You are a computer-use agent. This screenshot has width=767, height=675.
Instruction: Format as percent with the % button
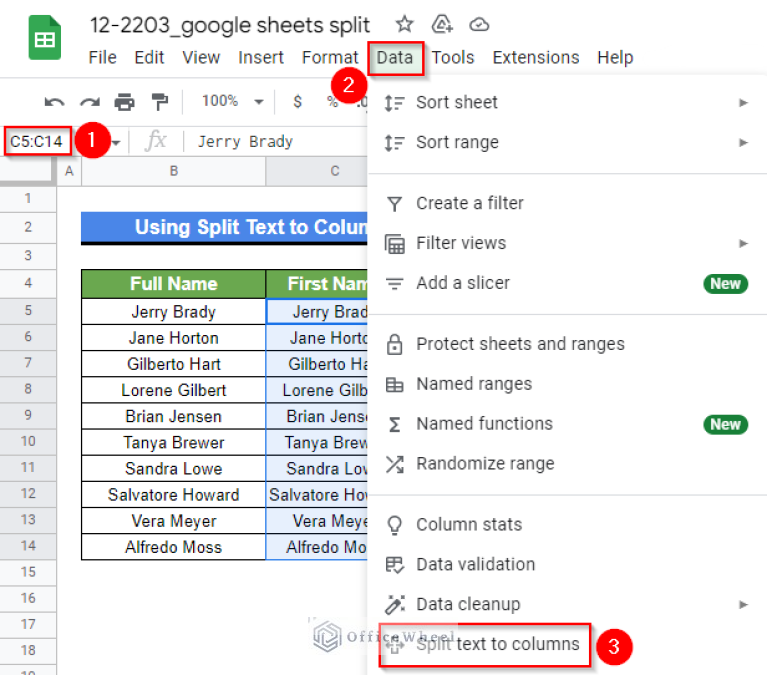coord(333,102)
